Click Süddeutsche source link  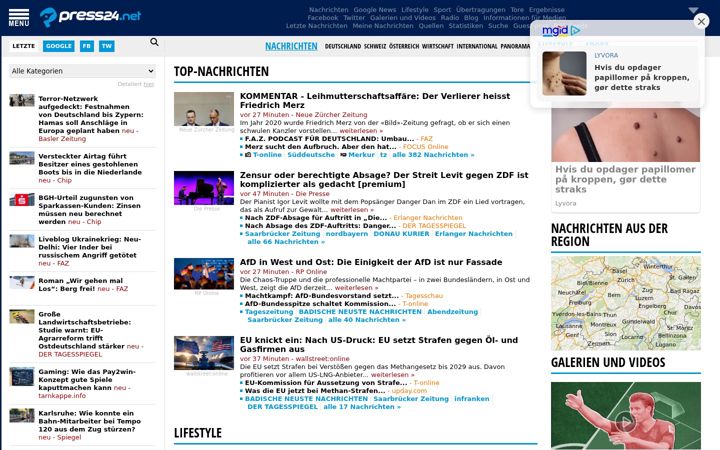click(311, 155)
